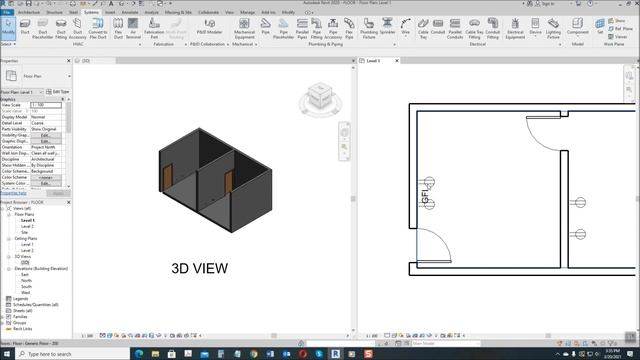Click Convert to Flex Duct

[x=98, y=28]
